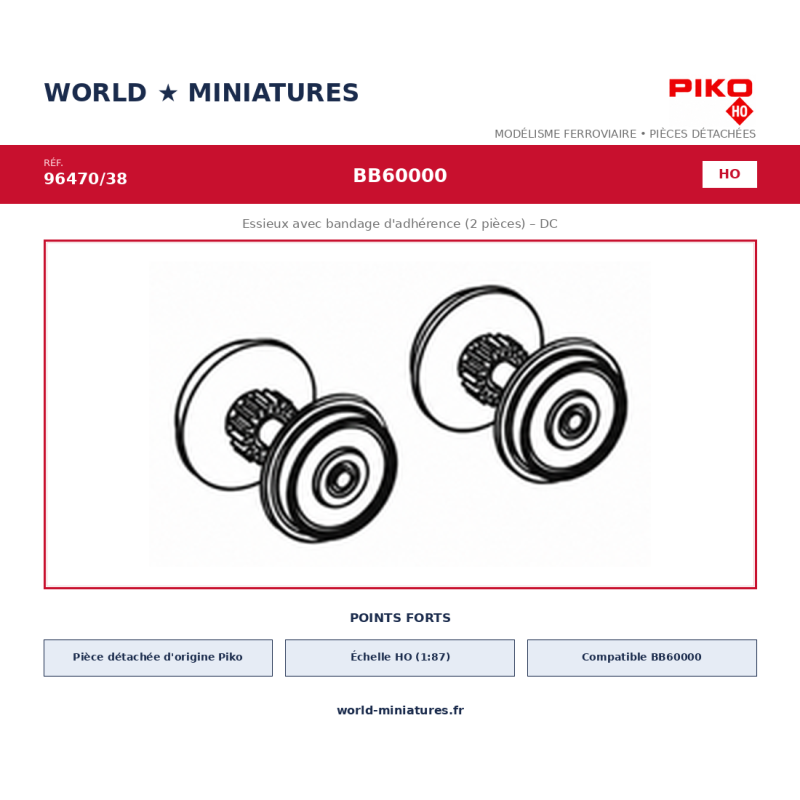800x800 pixels.
Task: Click the 'Essieux avec bandage d'adhérence' description line
Action: 399,223
